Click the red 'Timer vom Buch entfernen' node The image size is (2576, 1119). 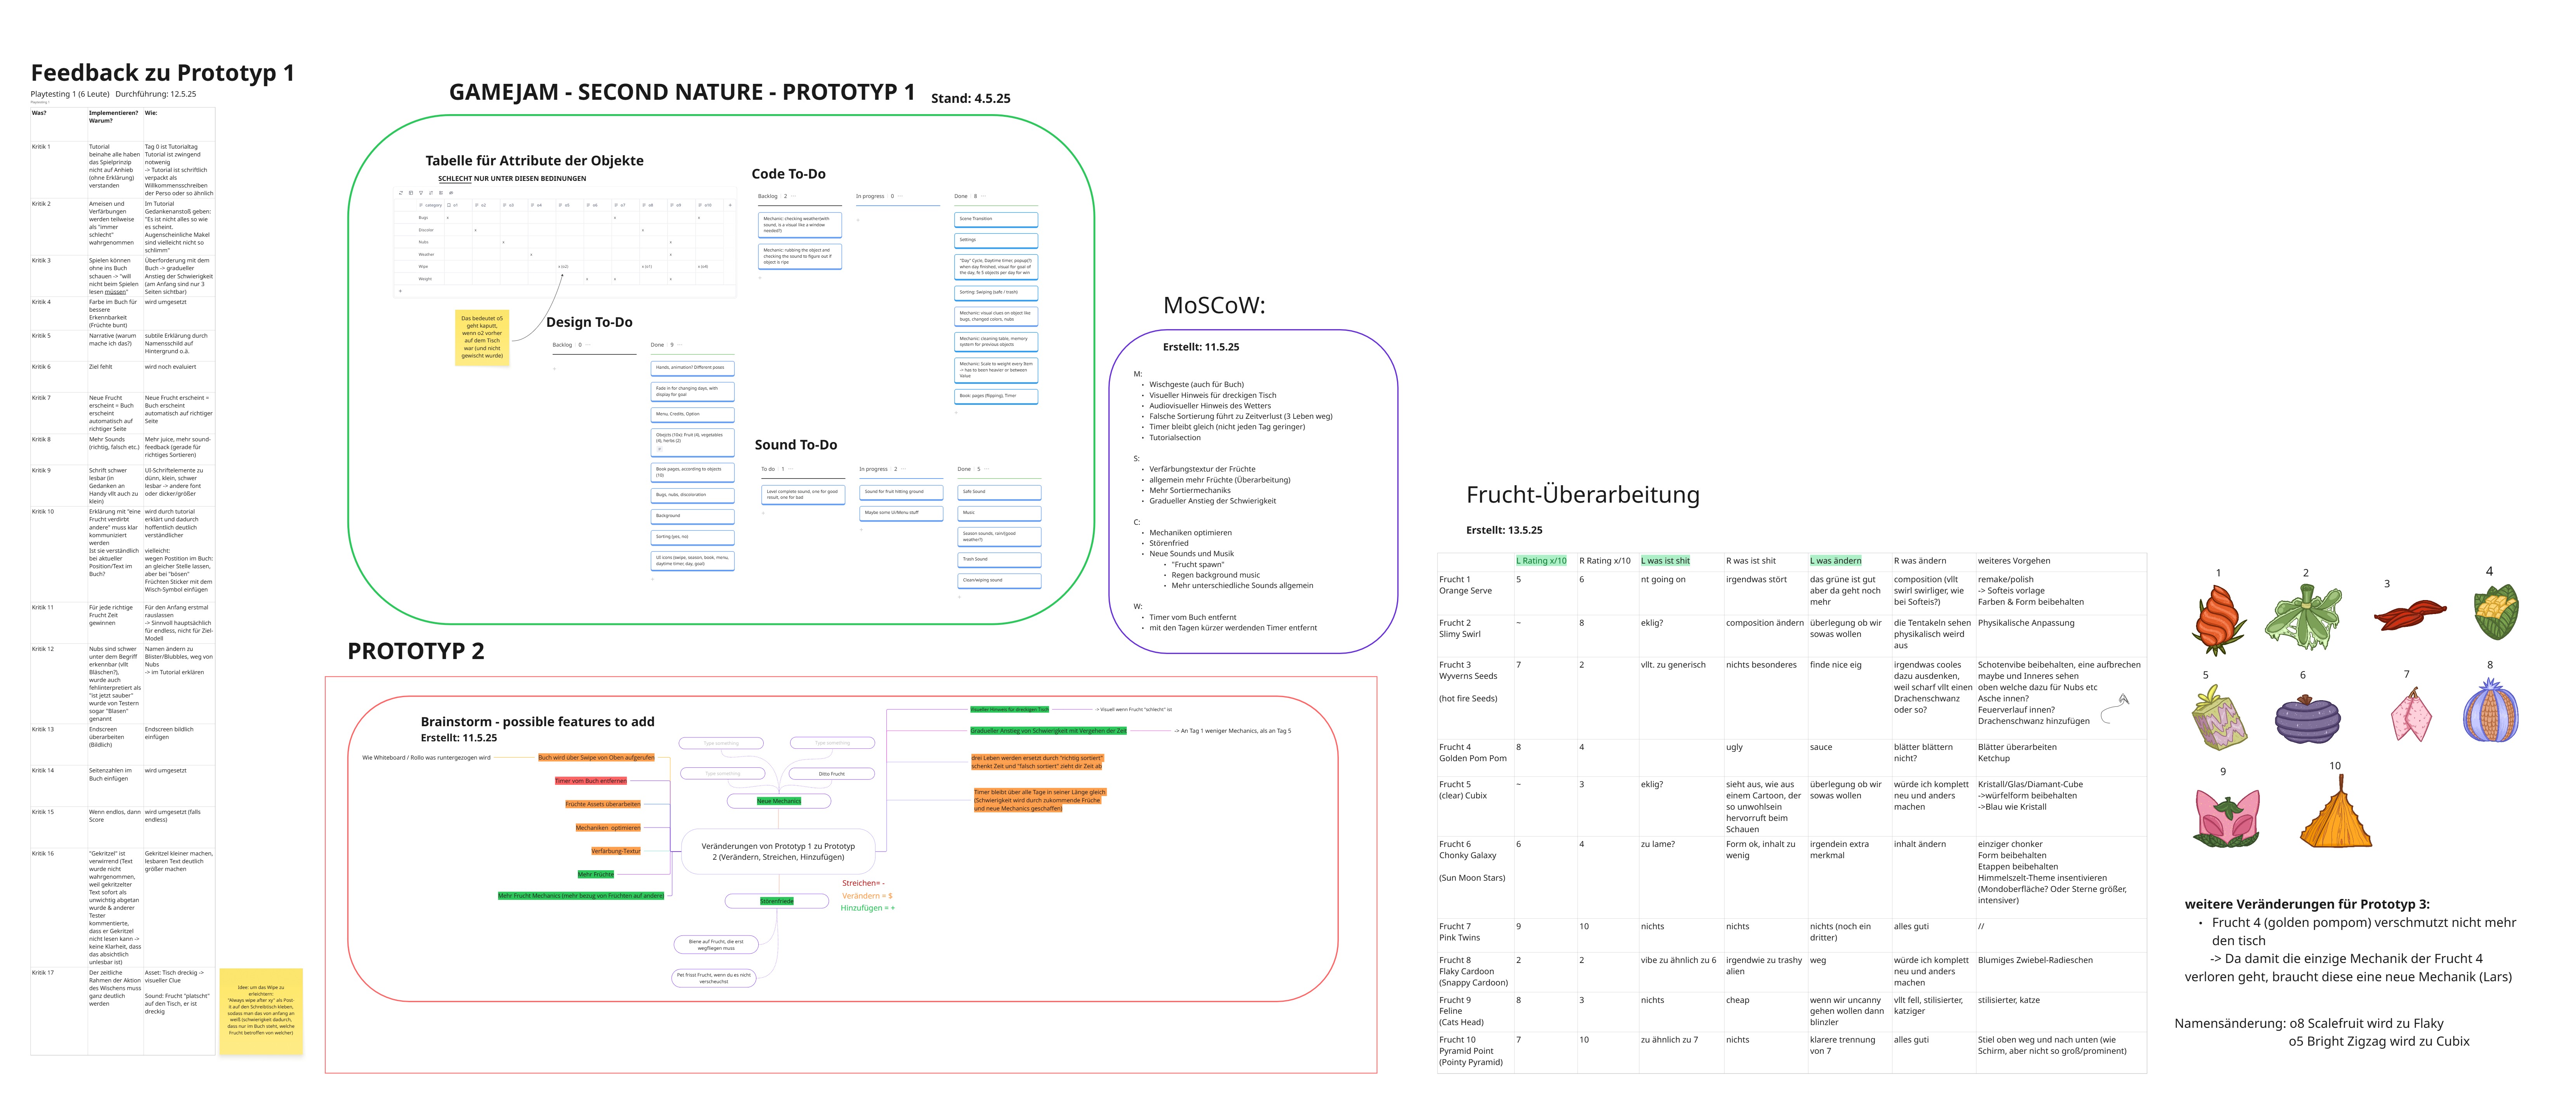point(591,781)
